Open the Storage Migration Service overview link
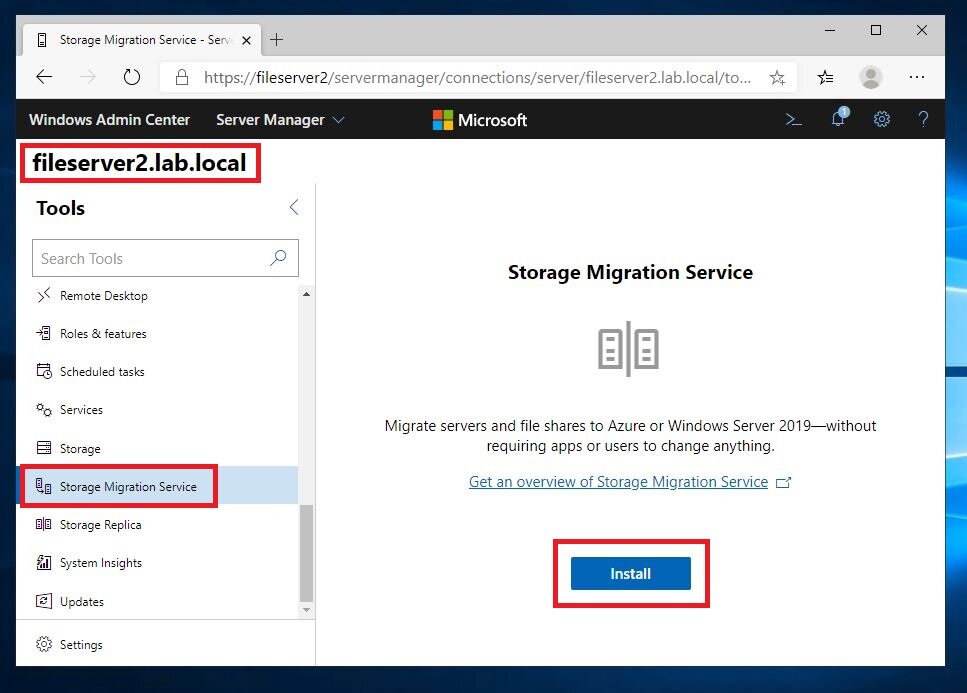This screenshot has height=693, width=967. [618, 482]
